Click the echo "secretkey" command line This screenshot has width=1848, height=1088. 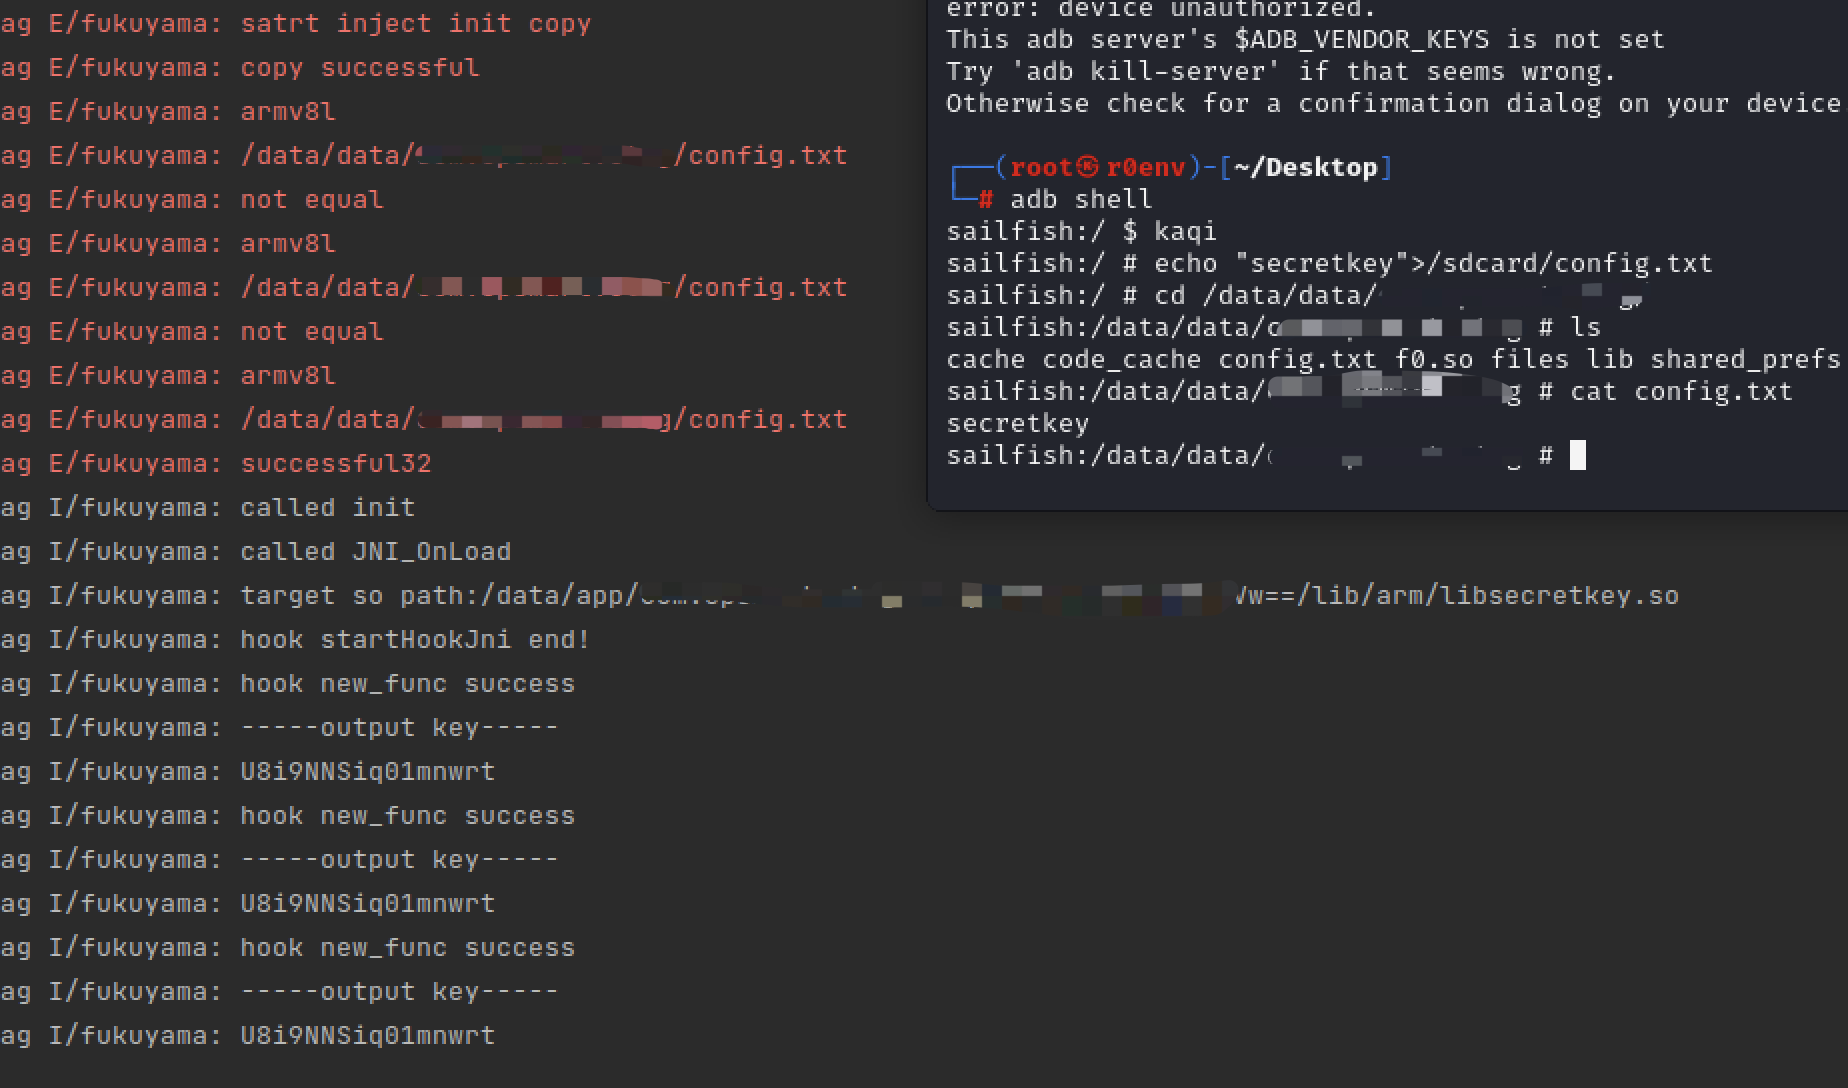coord(1433,263)
